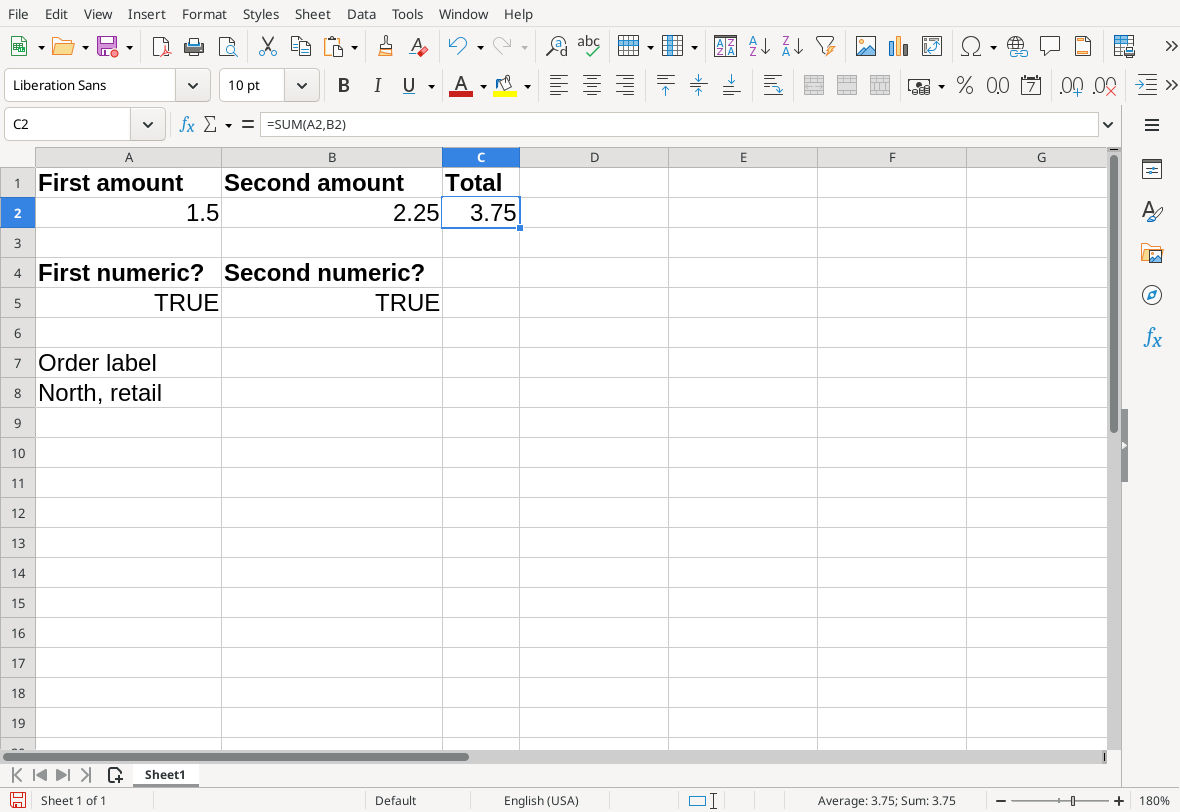Open the Insert menu
The height and width of the screenshot is (812, 1180).
pos(147,14)
